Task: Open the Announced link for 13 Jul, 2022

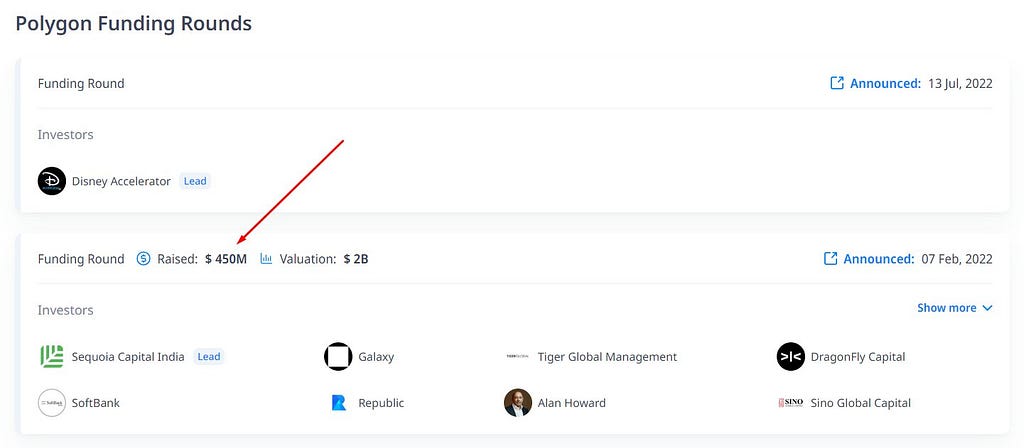Action: [885, 84]
